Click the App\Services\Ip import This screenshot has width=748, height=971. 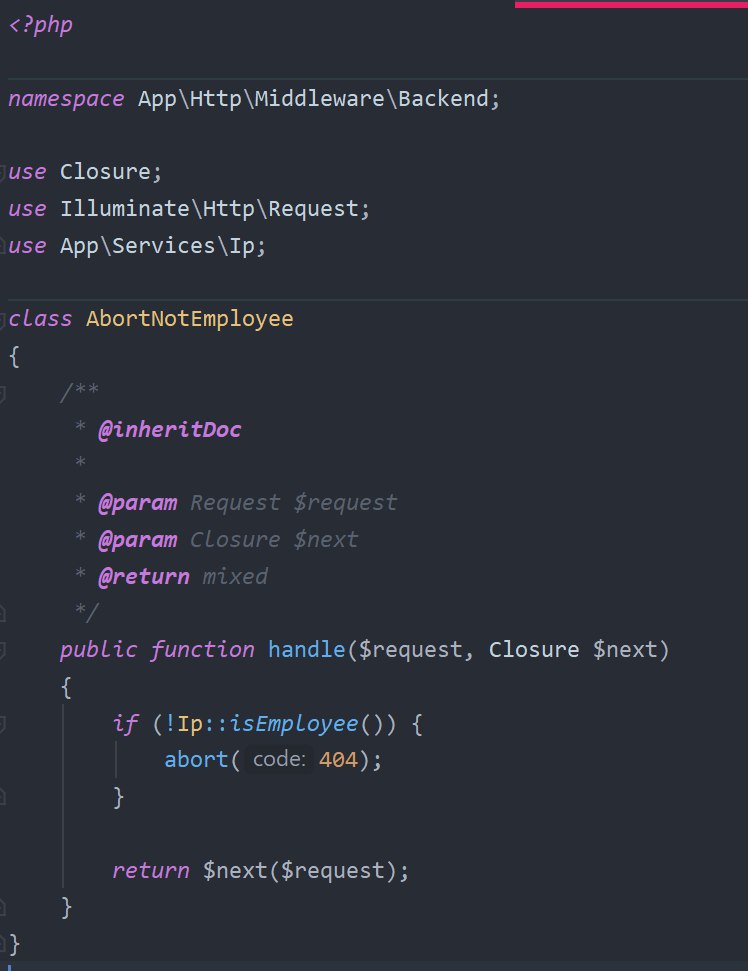point(157,246)
